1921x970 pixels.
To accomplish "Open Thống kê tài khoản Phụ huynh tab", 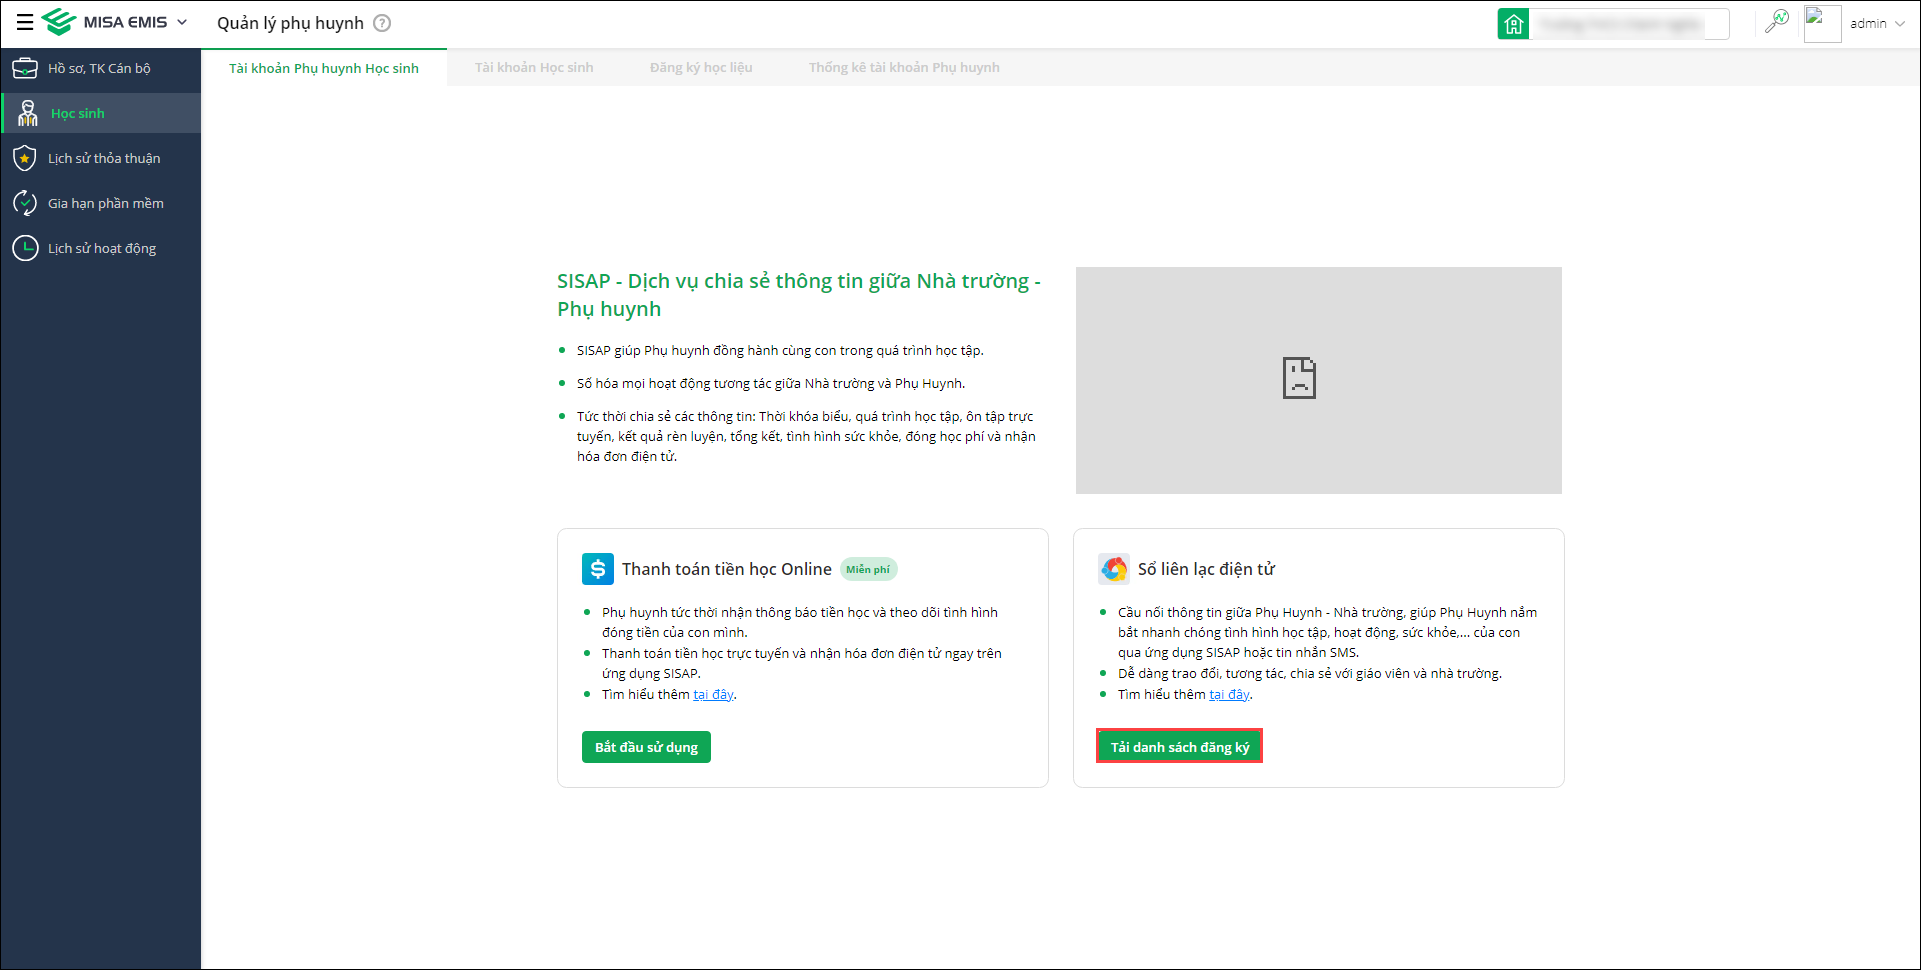I will tap(904, 68).
